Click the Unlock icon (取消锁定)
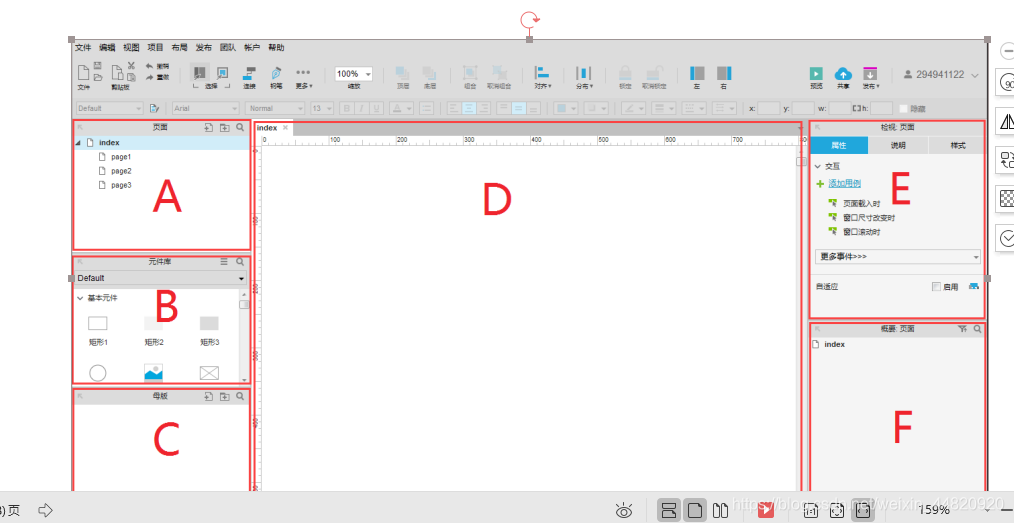1014x523 pixels. point(653,73)
